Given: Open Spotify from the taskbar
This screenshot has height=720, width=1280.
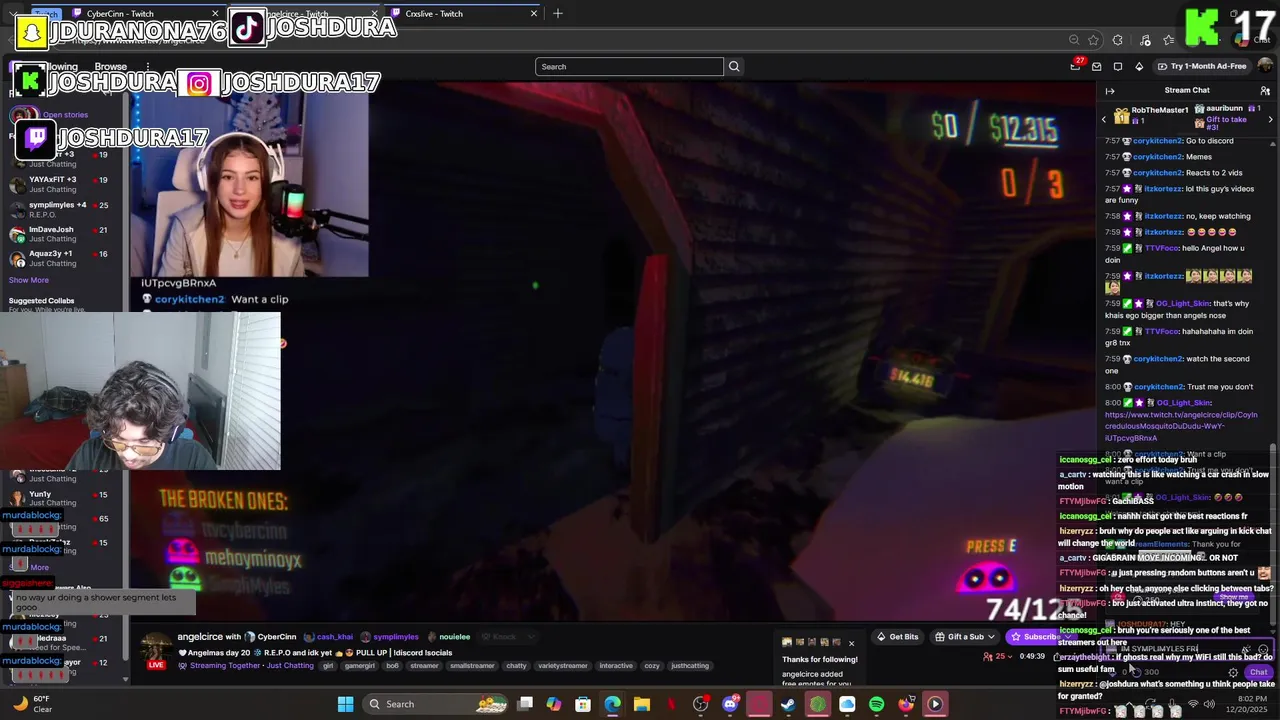Looking at the screenshot, I should point(877,704).
